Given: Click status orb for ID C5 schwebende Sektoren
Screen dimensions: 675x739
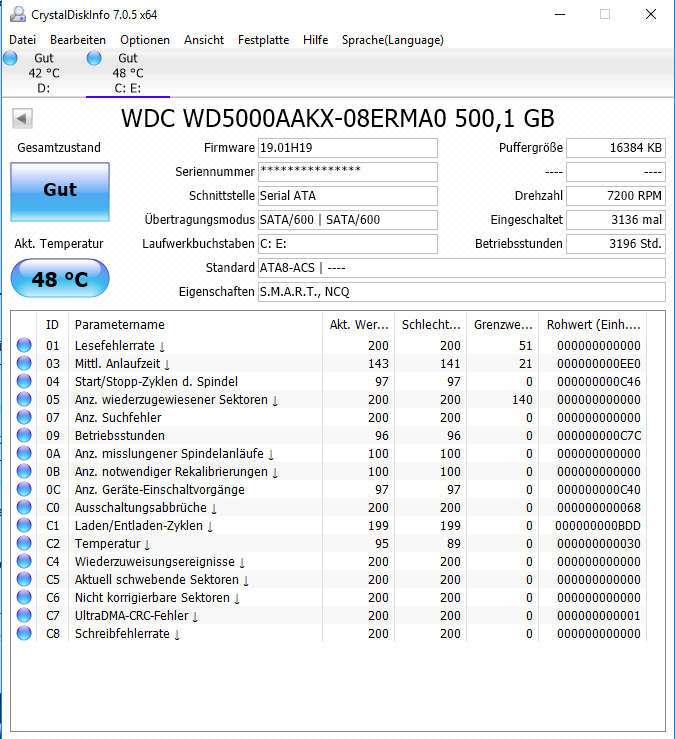Looking at the screenshot, I should [24, 579].
